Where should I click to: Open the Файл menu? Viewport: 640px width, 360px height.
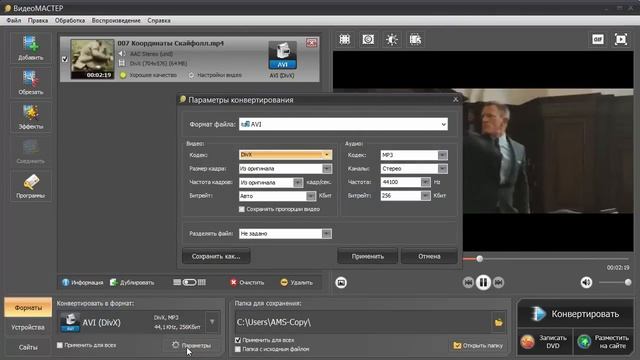[x=14, y=20]
